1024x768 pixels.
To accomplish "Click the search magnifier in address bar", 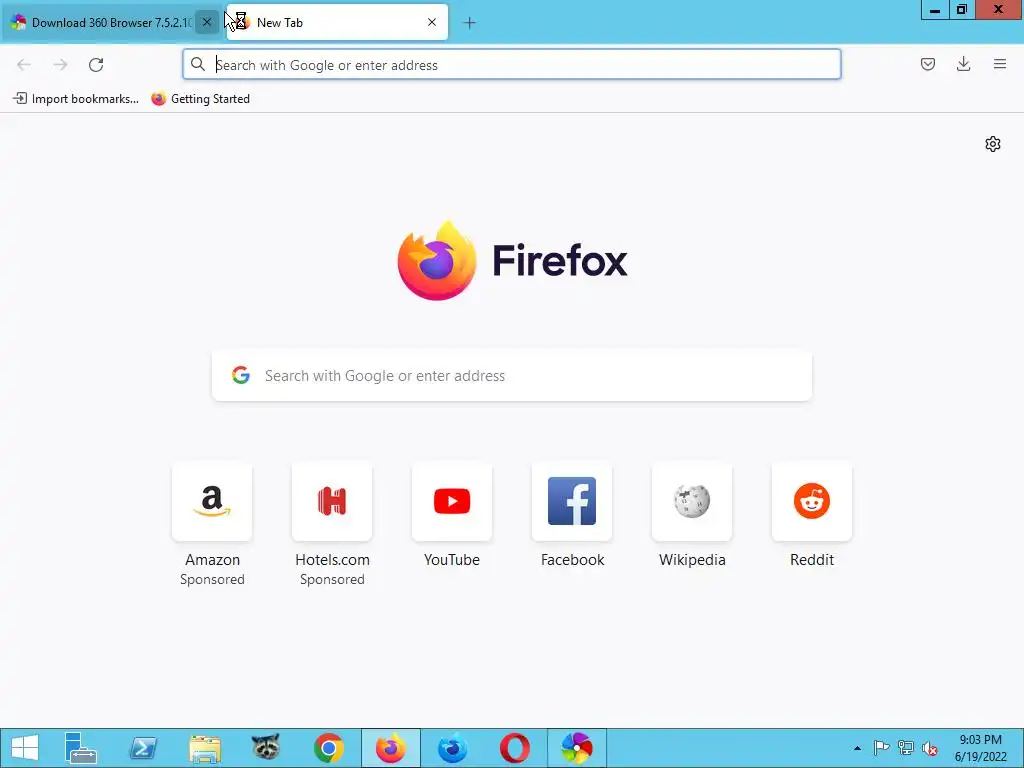I will 197,64.
